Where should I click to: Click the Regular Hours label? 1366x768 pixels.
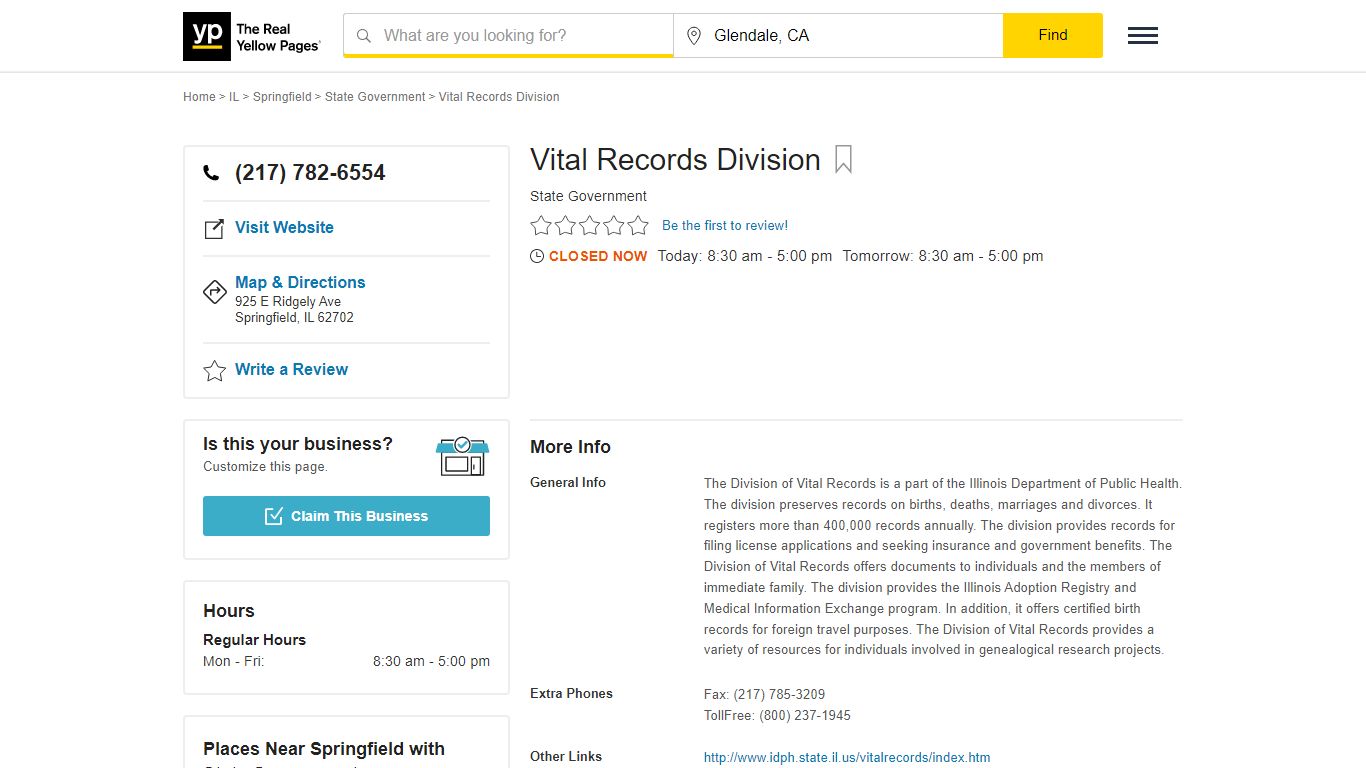pos(254,640)
